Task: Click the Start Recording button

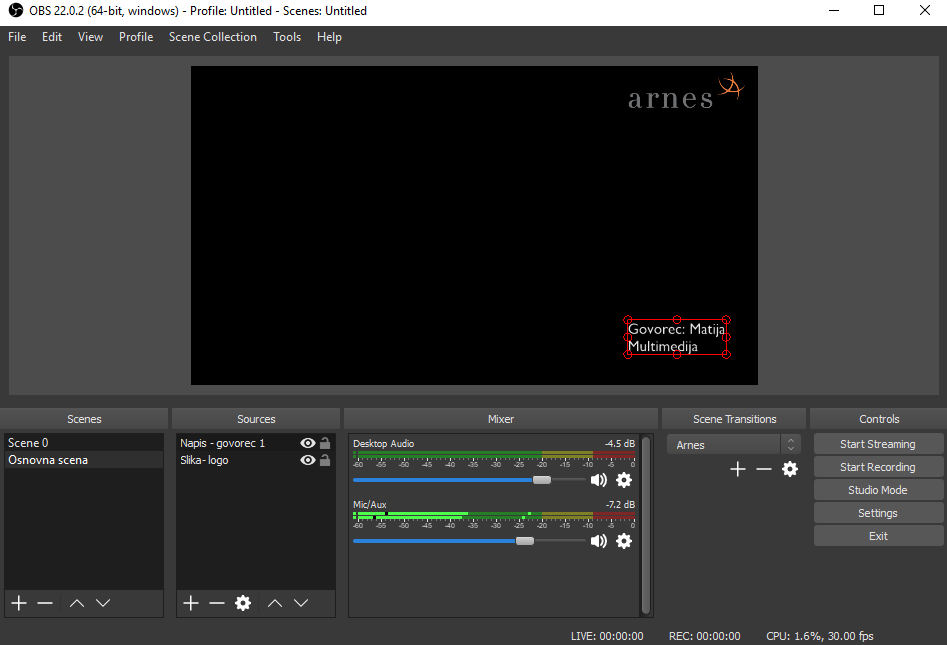Action: pos(878,467)
